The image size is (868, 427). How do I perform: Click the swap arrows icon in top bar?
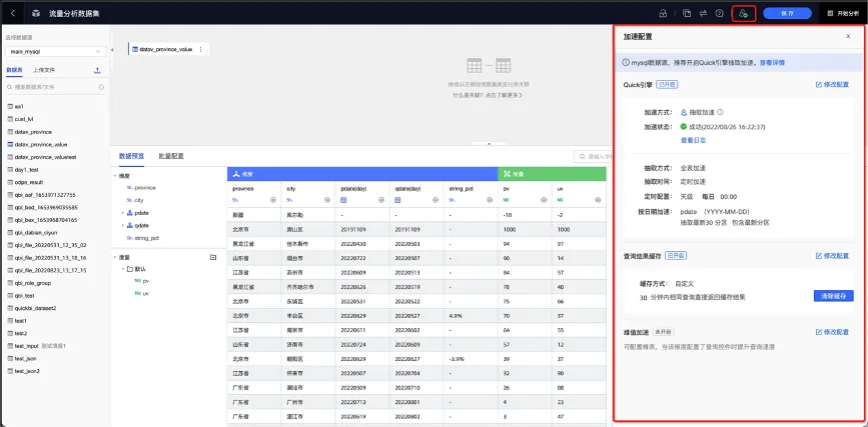coord(703,13)
